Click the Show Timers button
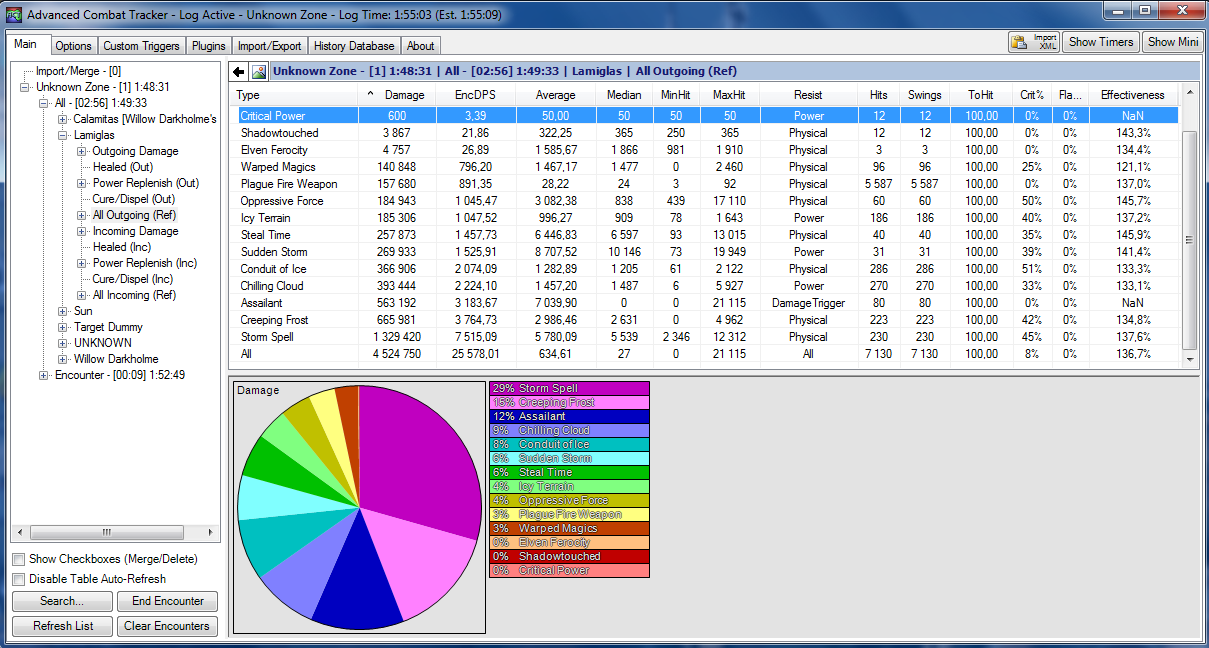Viewport: 1209px width, 648px height. click(x=1101, y=42)
